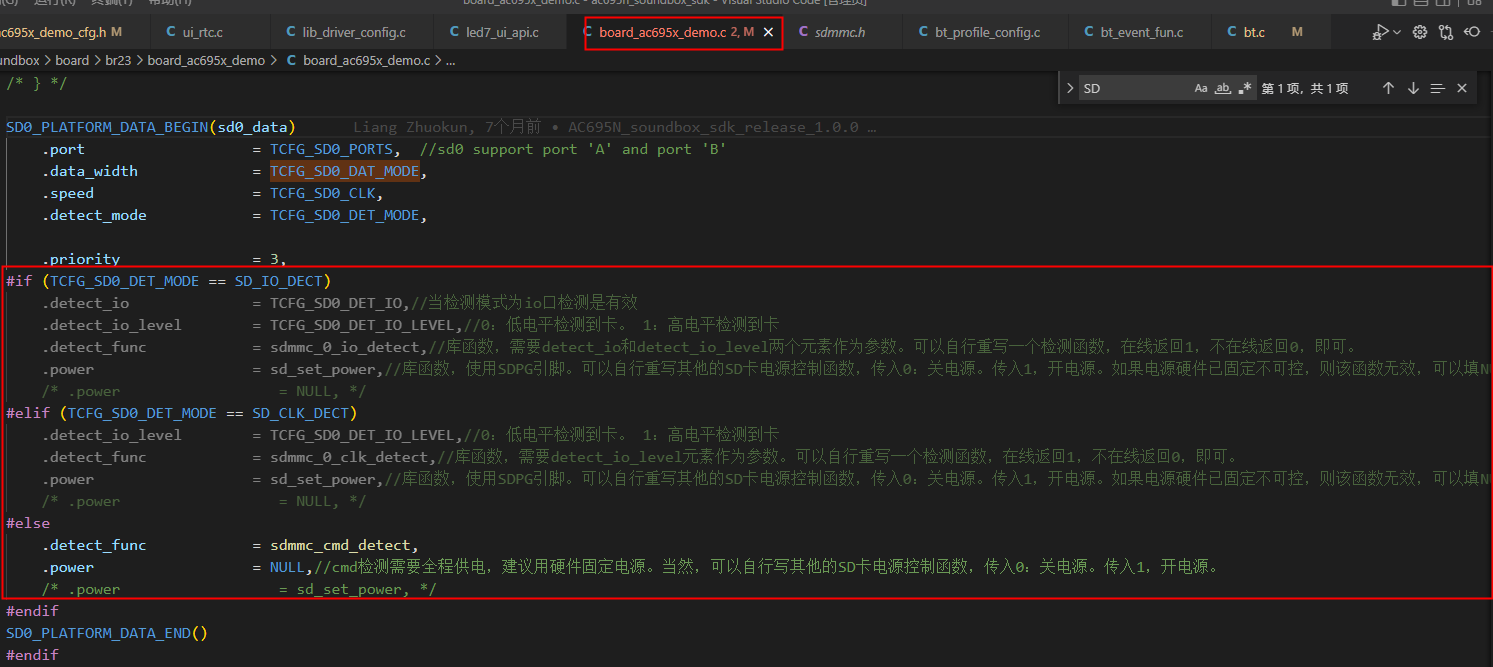The image size is (1493, 667).
Task: Click the sdmmc_0_clk_detect function name
Action: tap(349, 457)
